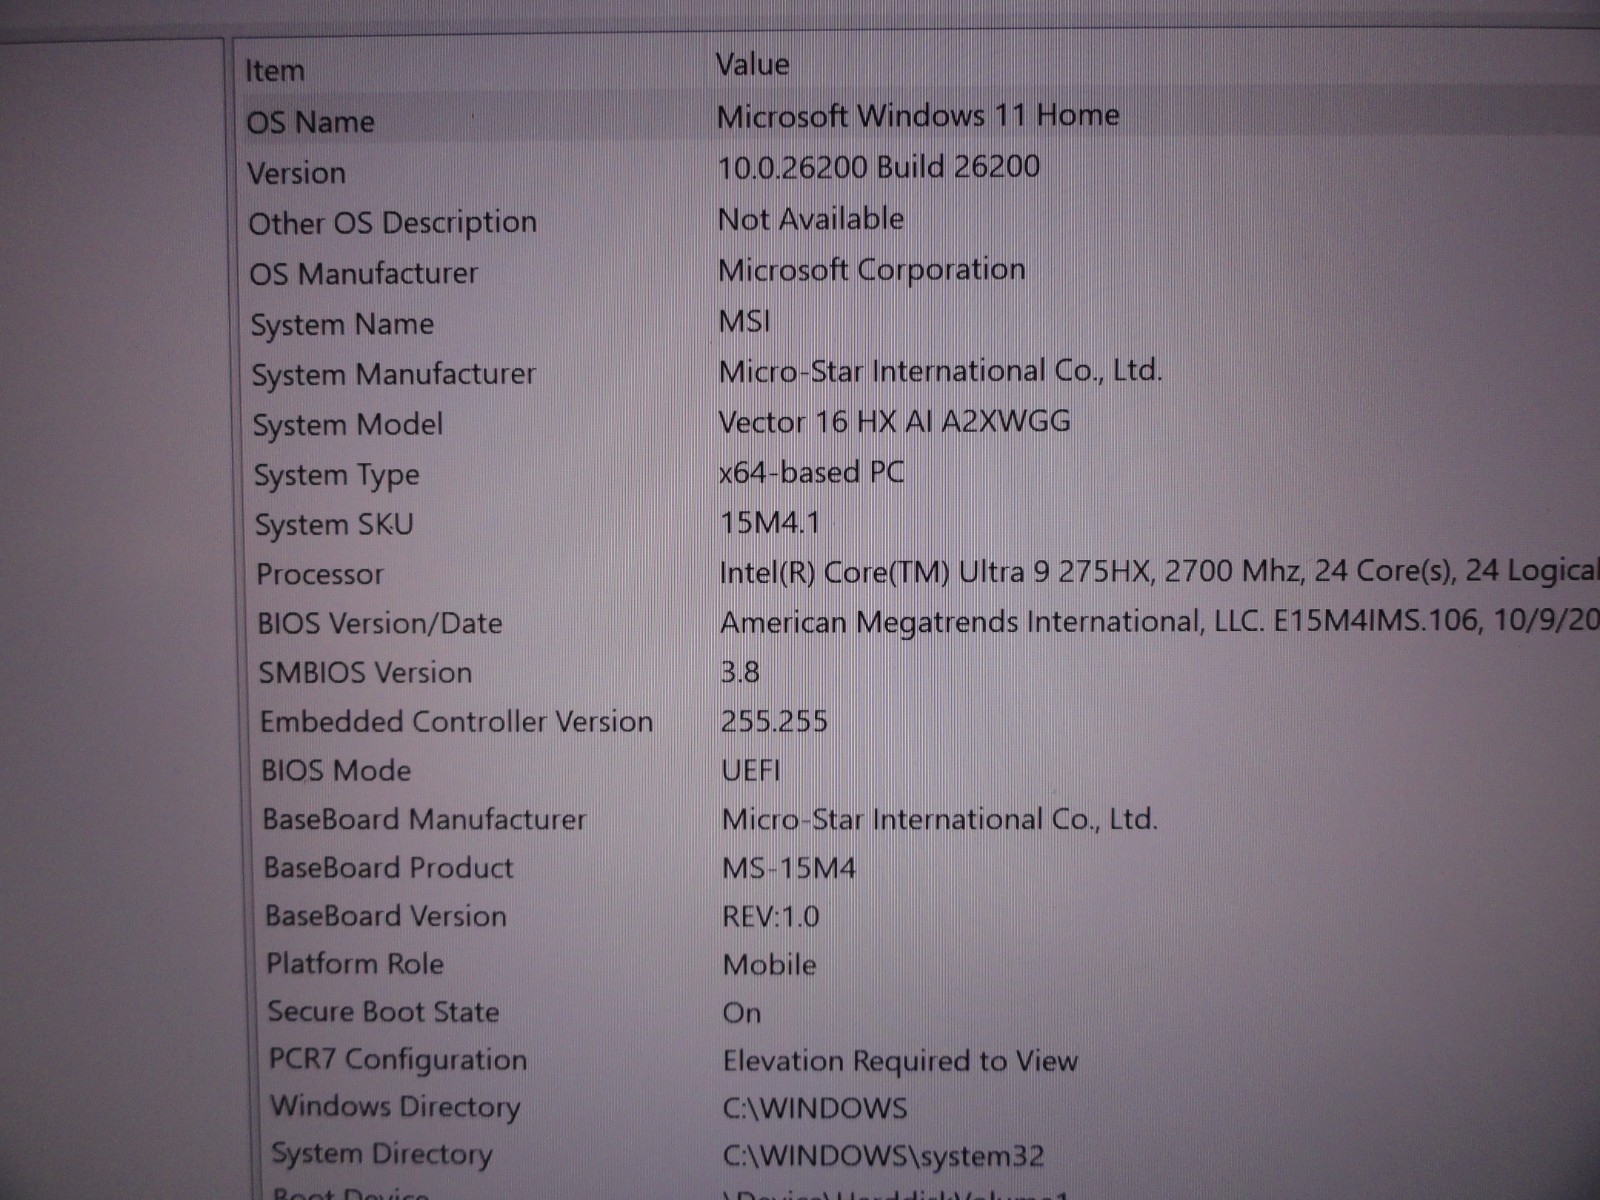This screenshot has height=1200, width=1600.
Task: Select BaseBoard Manufacturer's Micro-Star International value
Action: click(940, 820)
